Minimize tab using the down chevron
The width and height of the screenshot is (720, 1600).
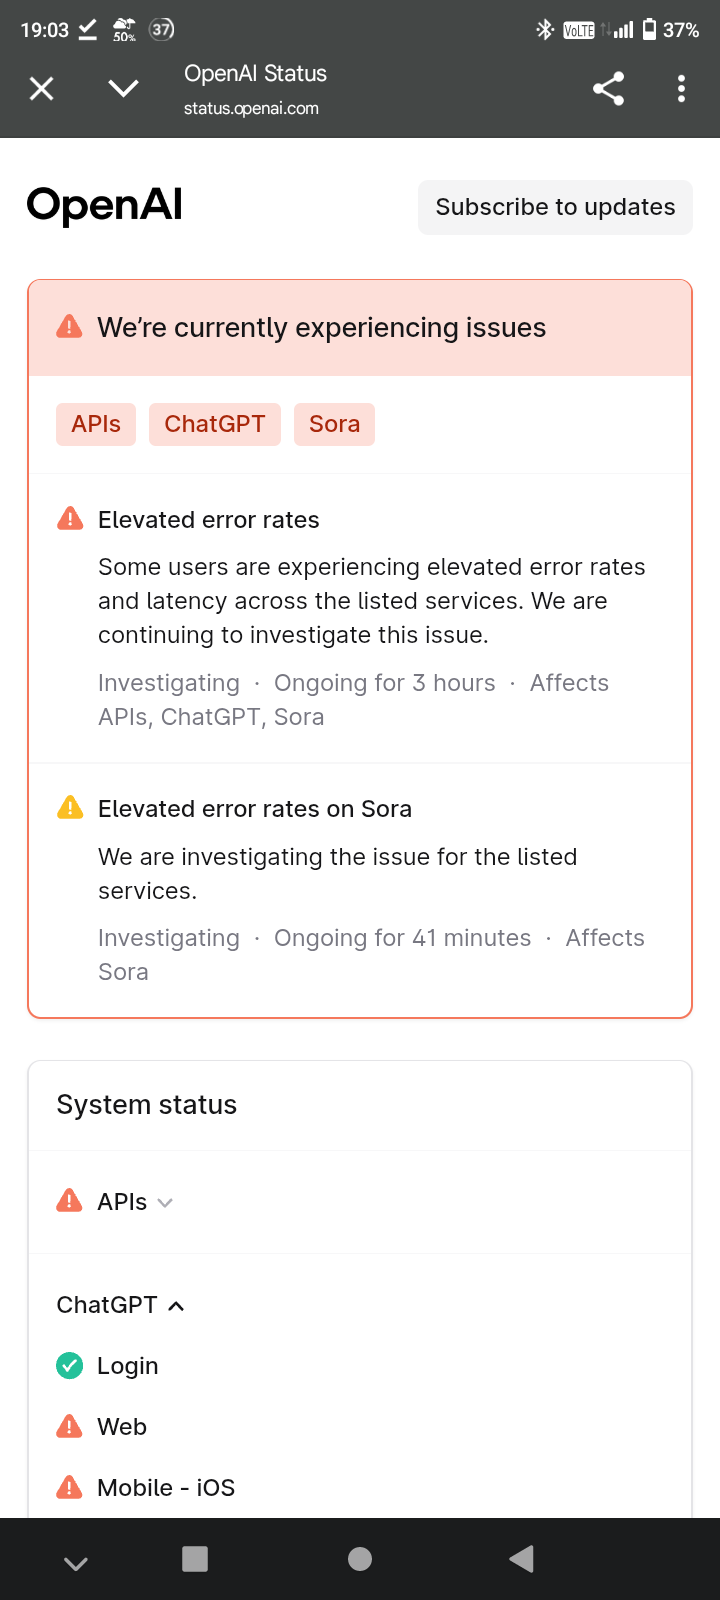click(x=123, y=89)
